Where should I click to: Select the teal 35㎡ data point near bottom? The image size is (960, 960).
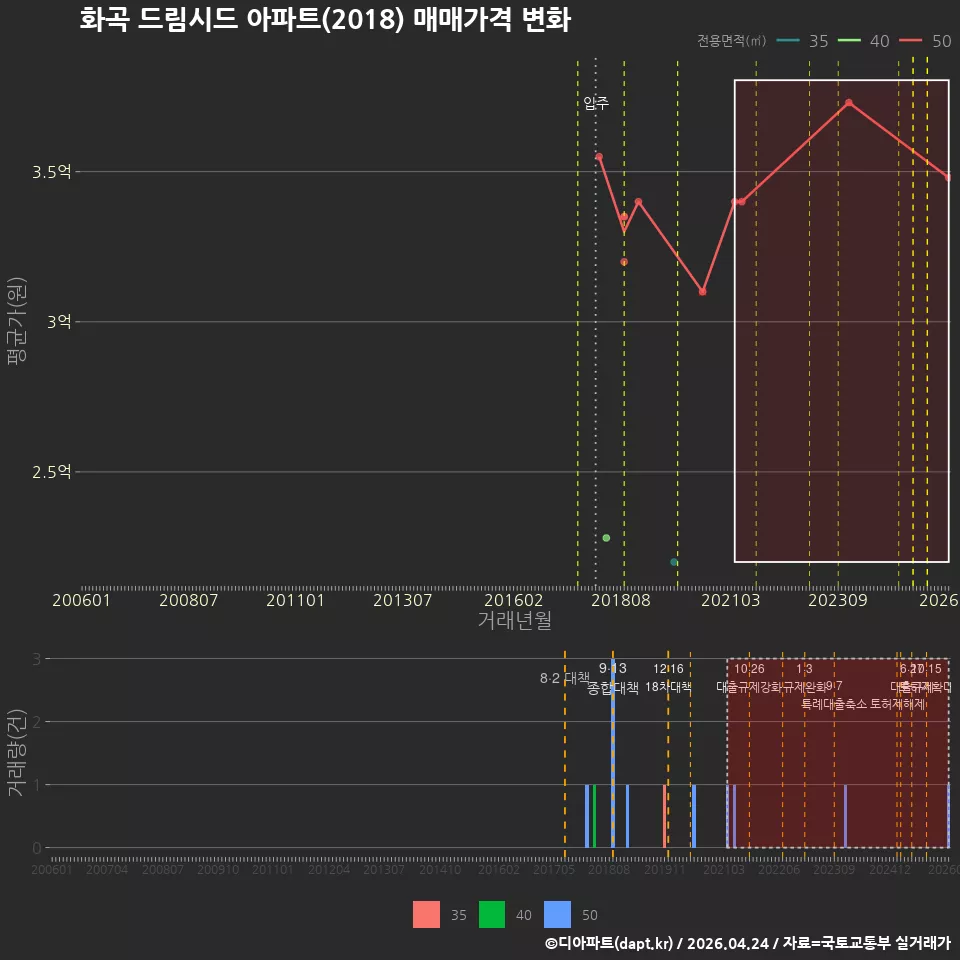674,562
